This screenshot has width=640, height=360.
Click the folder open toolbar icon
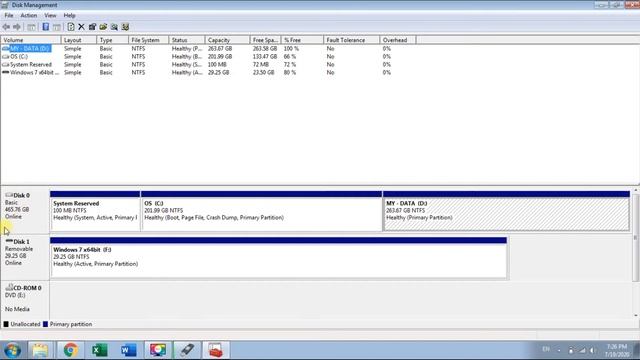tap(103, 27)
